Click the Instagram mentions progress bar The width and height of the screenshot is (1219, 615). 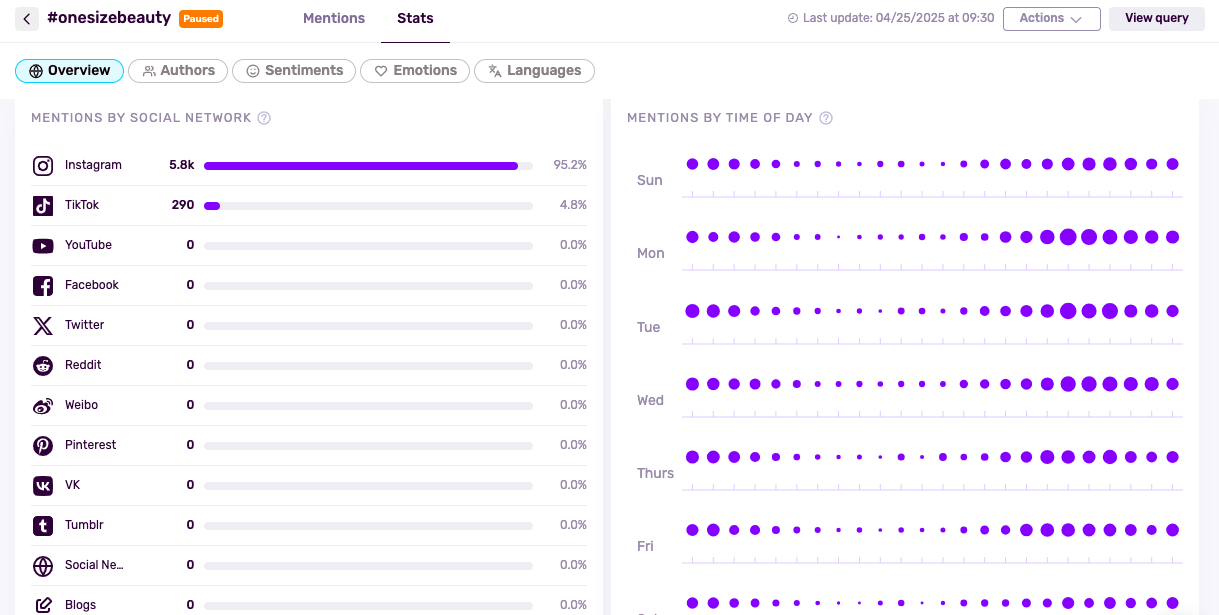click(x=368, y=166)
